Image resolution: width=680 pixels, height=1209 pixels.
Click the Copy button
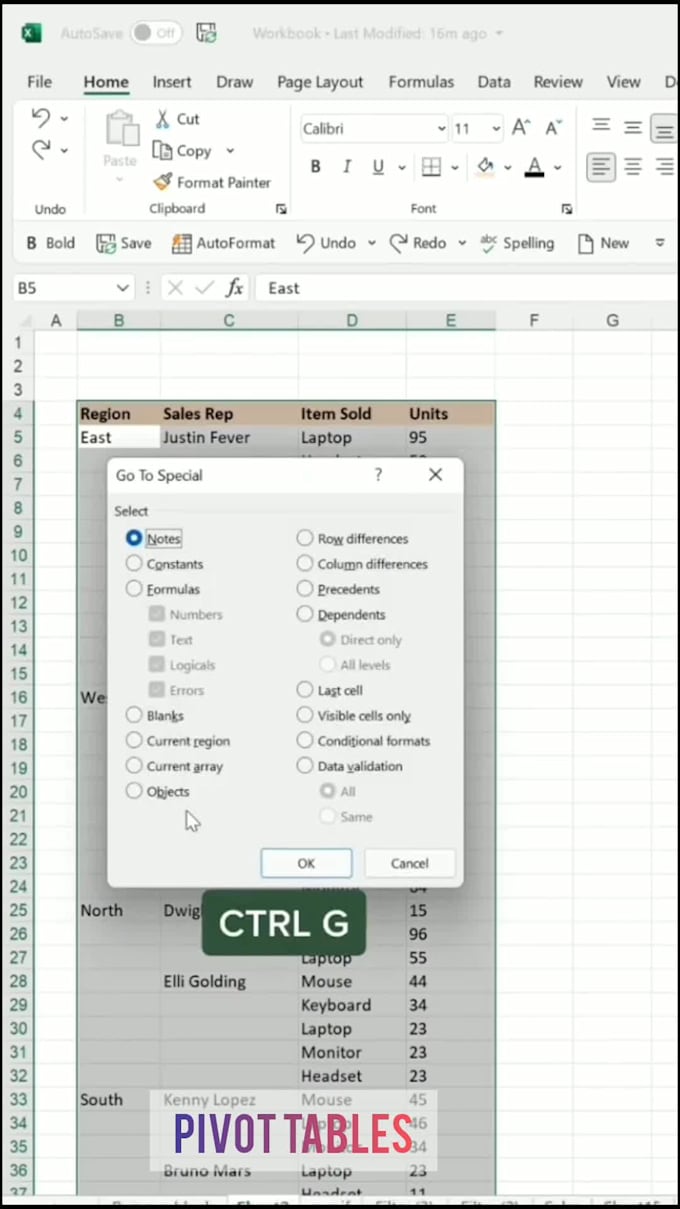pyautogui.click(x=182, y=151)
